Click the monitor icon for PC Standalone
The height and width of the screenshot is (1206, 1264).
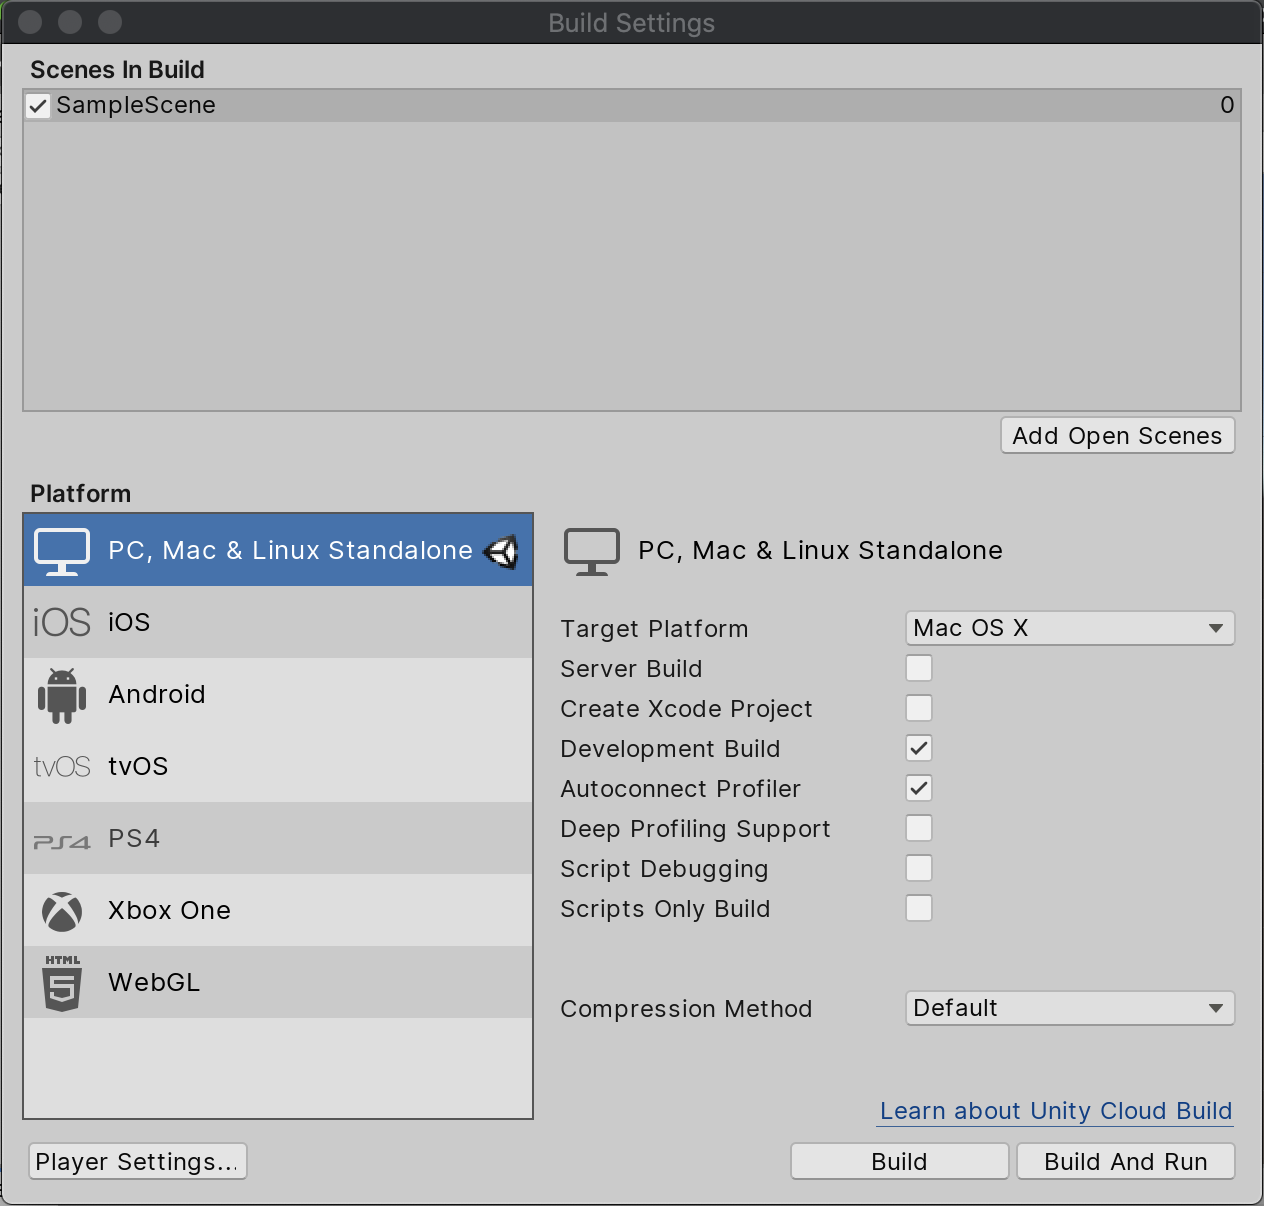[x=62, y=551]
